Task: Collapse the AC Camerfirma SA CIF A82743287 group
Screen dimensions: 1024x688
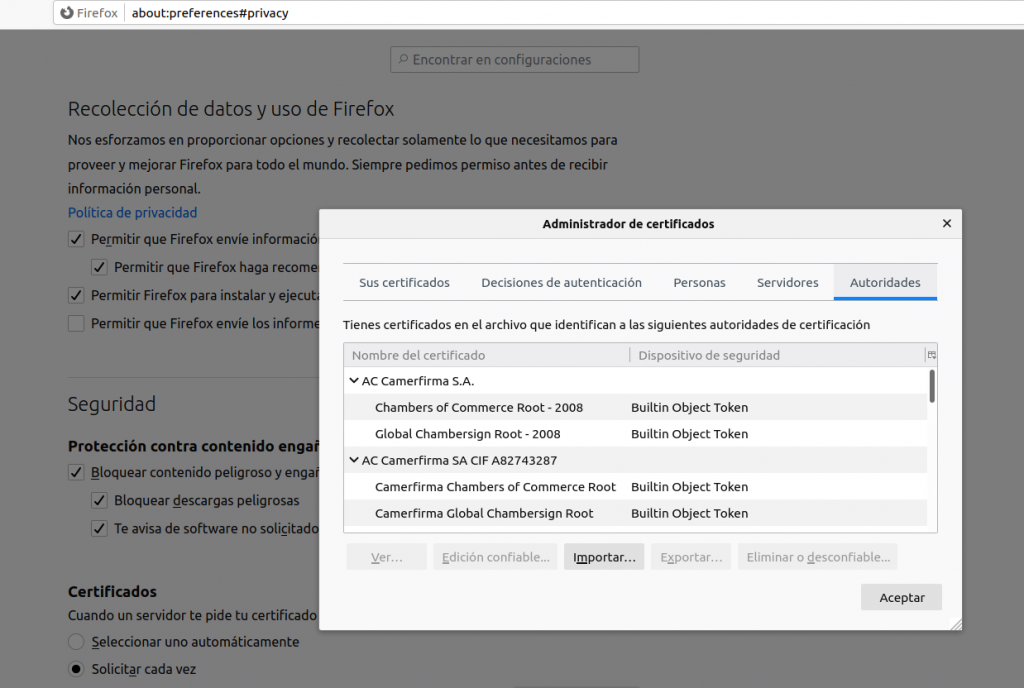Action: pyautogui.click(x=354, y=460)
